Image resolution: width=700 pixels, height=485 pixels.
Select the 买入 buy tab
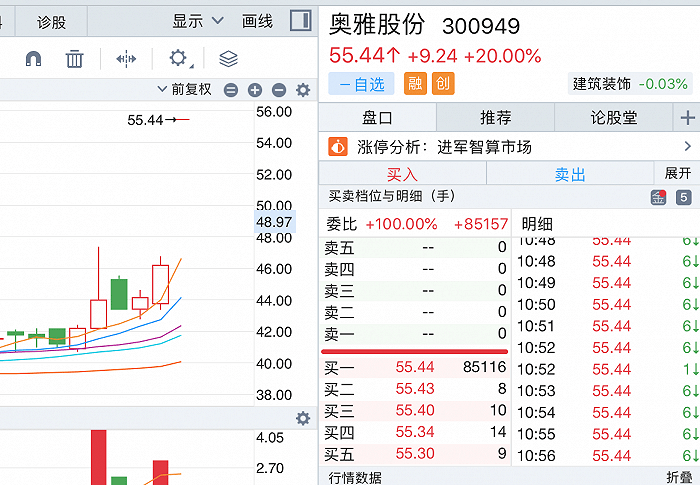[402, 174]
